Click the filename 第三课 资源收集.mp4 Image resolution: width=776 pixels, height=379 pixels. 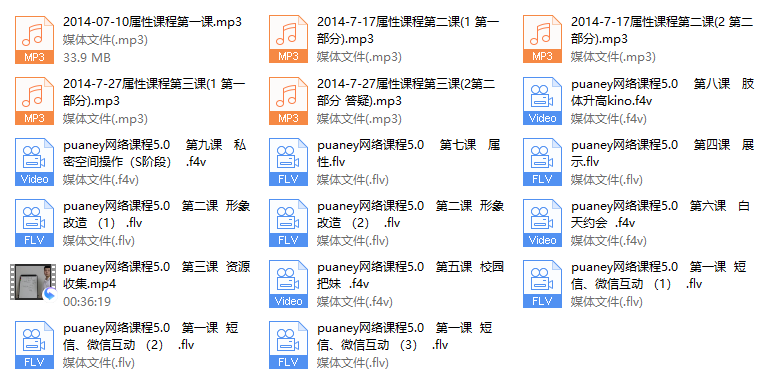[x=156, y=276]
